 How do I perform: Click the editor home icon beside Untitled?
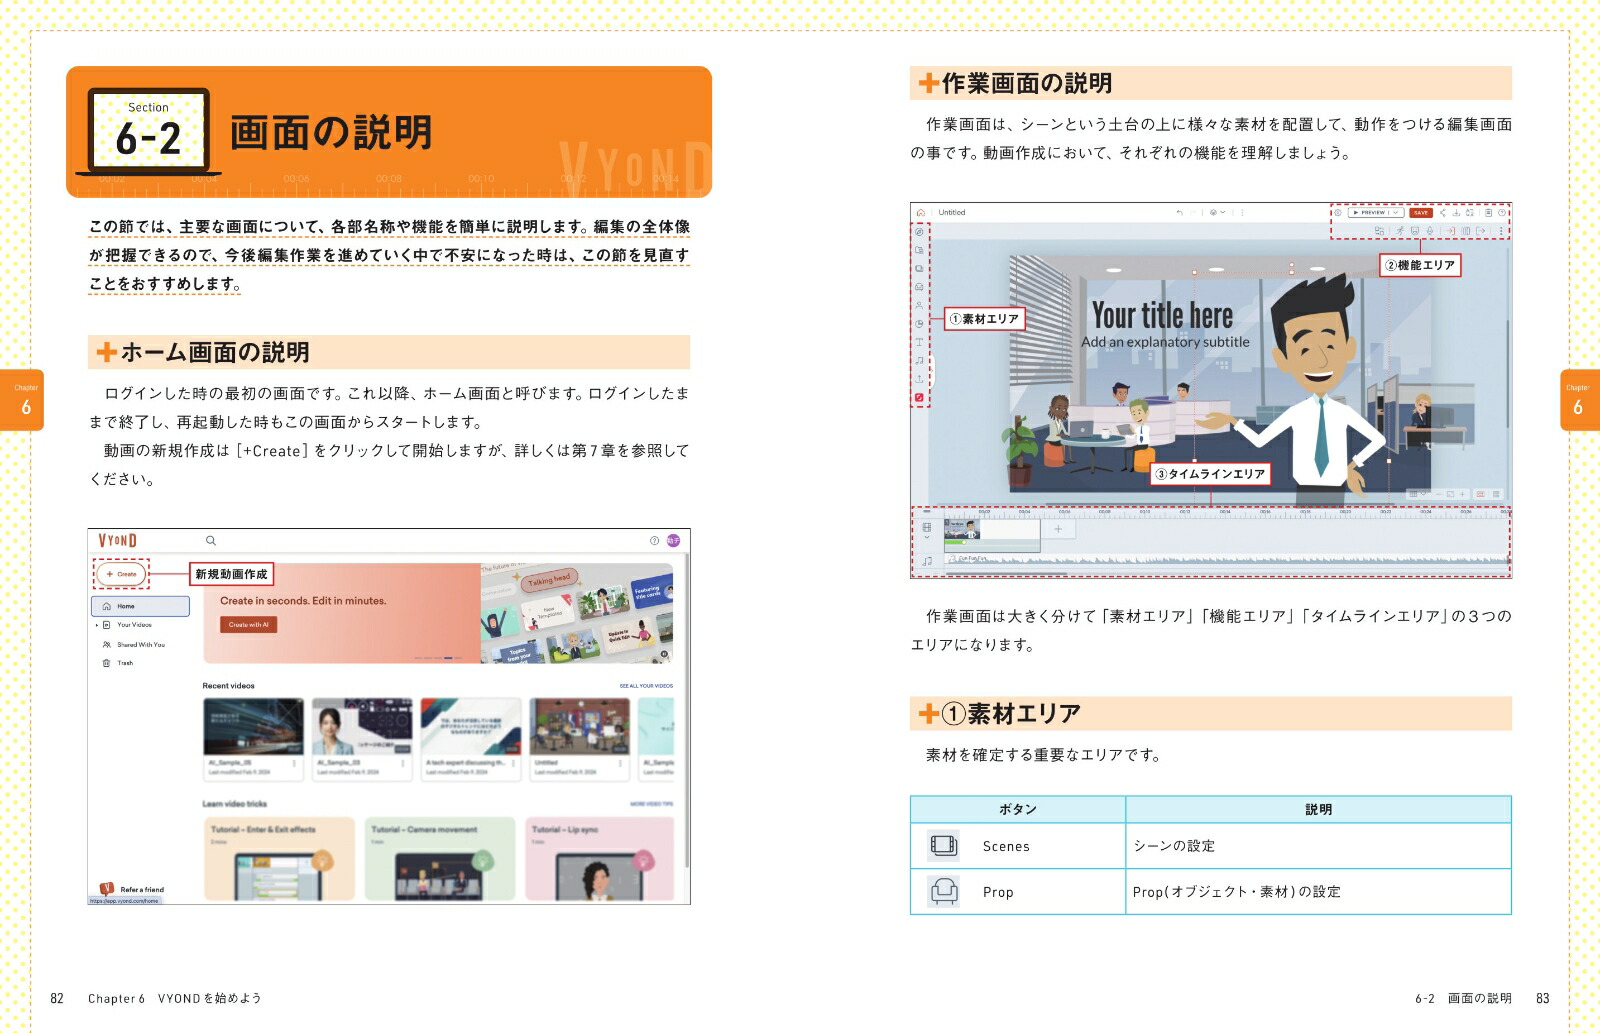click(921, 212)
